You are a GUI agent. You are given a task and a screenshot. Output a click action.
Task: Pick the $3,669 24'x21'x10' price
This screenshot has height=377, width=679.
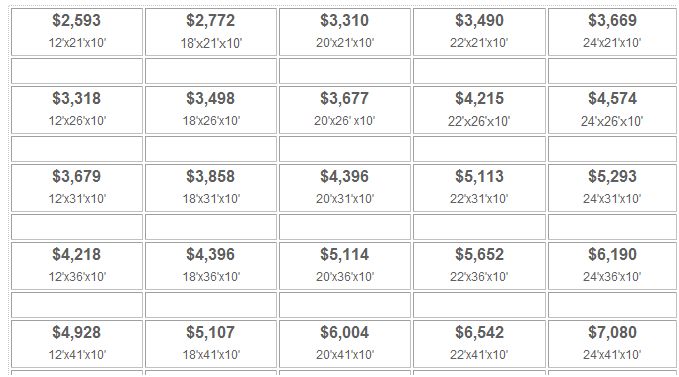coord(612,32)
